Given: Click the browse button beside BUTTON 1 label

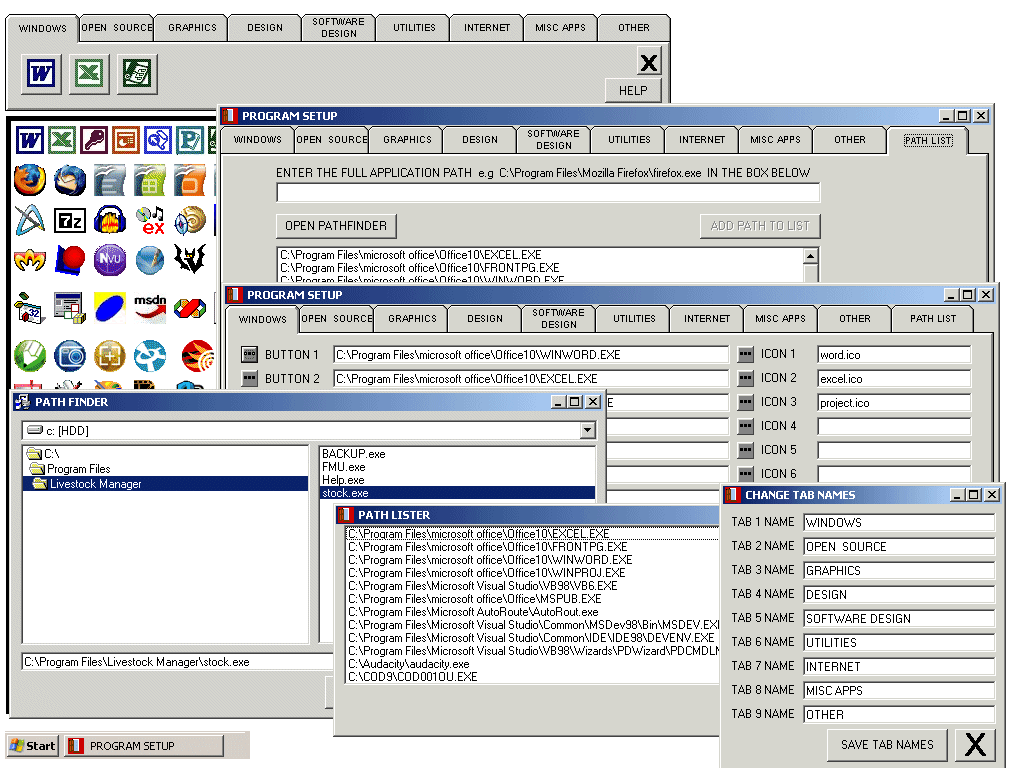Looking at the screenshot, I should (x=249, y=354).
